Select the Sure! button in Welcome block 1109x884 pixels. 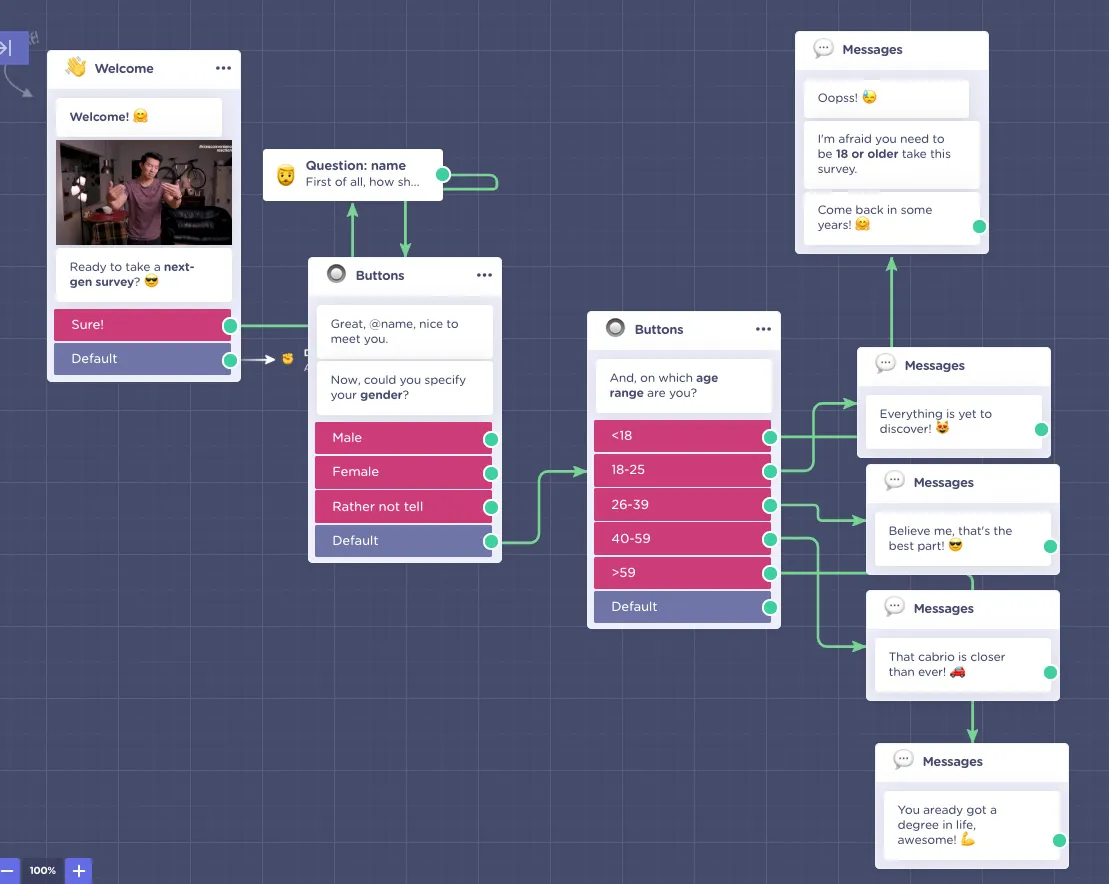click(141, 325)
